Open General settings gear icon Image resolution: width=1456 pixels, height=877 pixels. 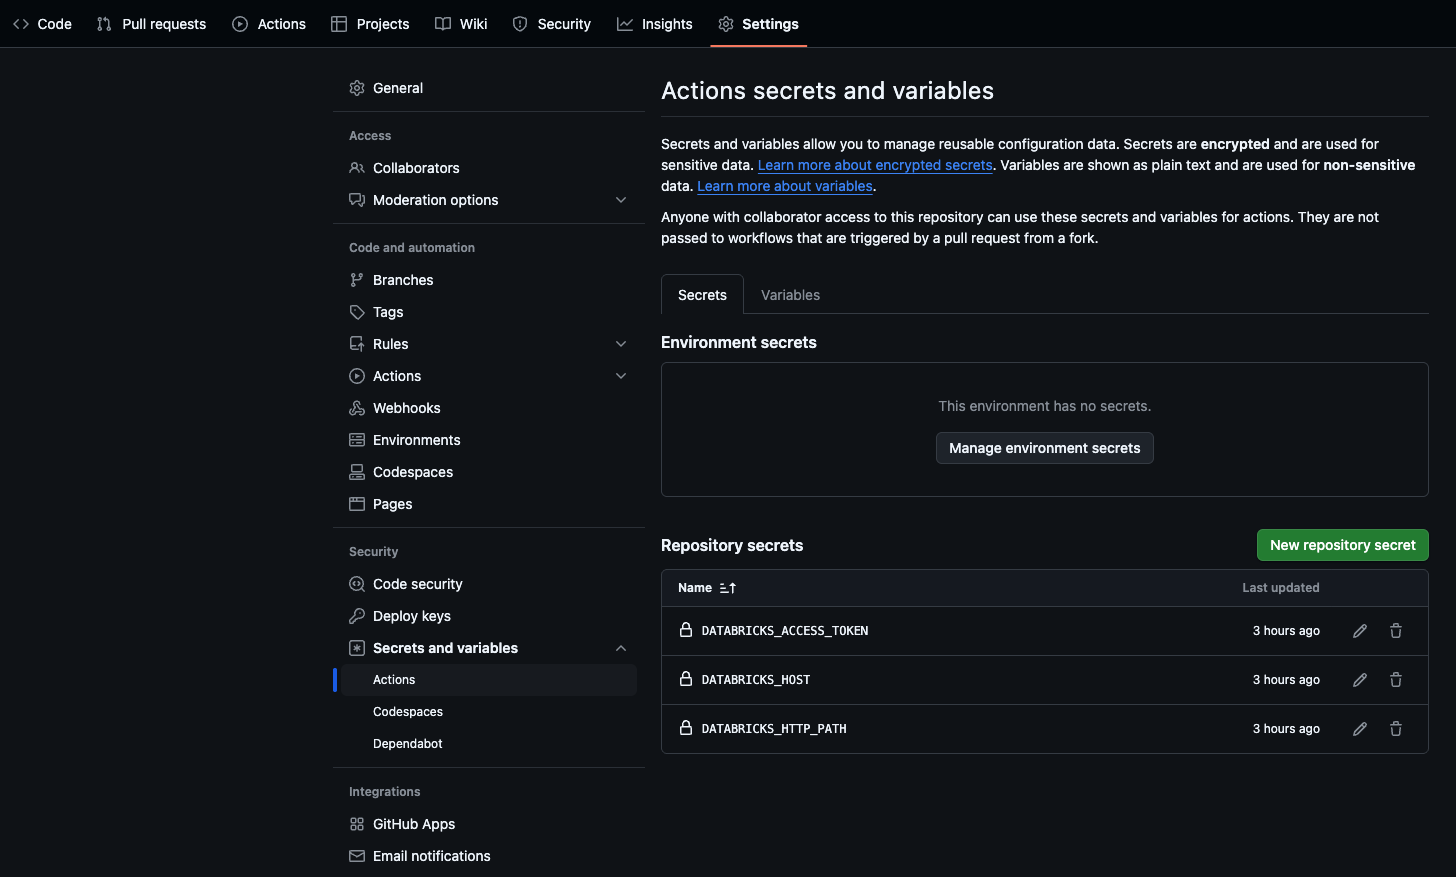[357, 88]
